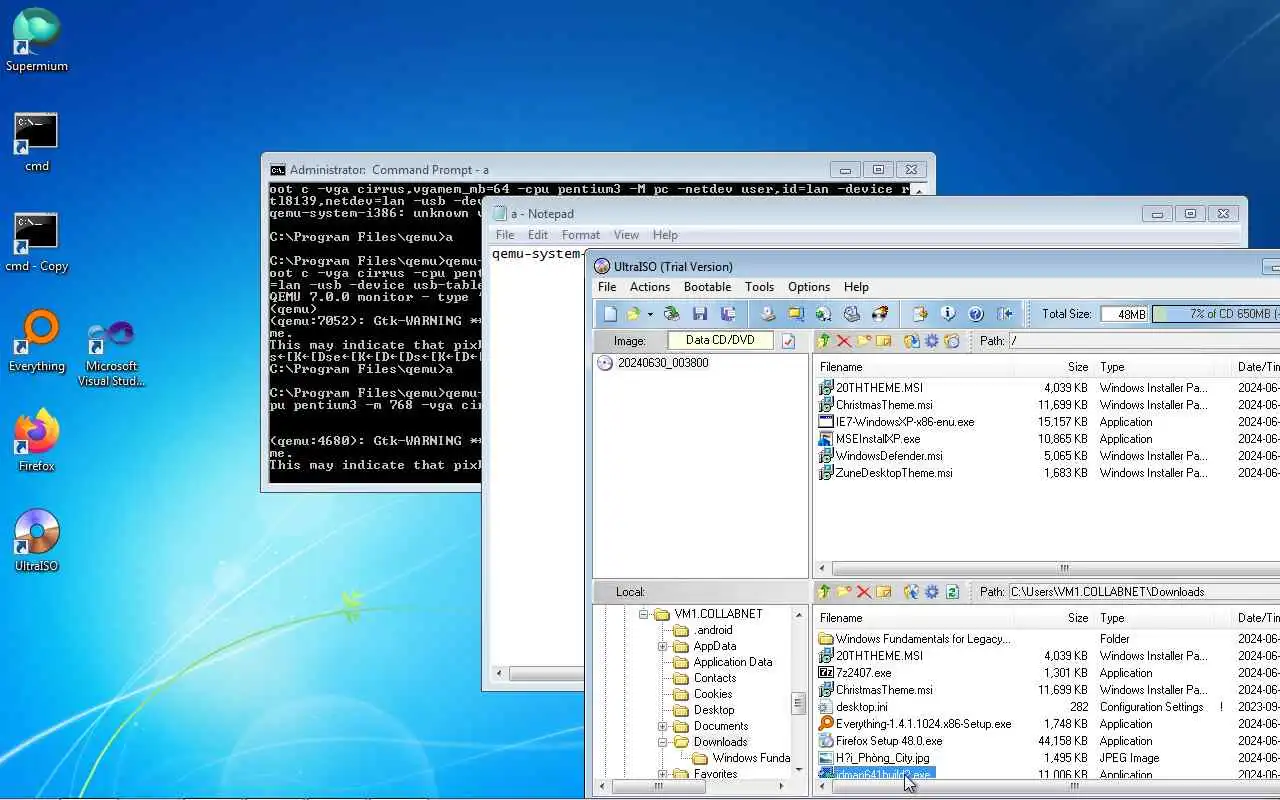Click the blue info properties icon
1280x800 pixels.
click(x=948, y=314)
